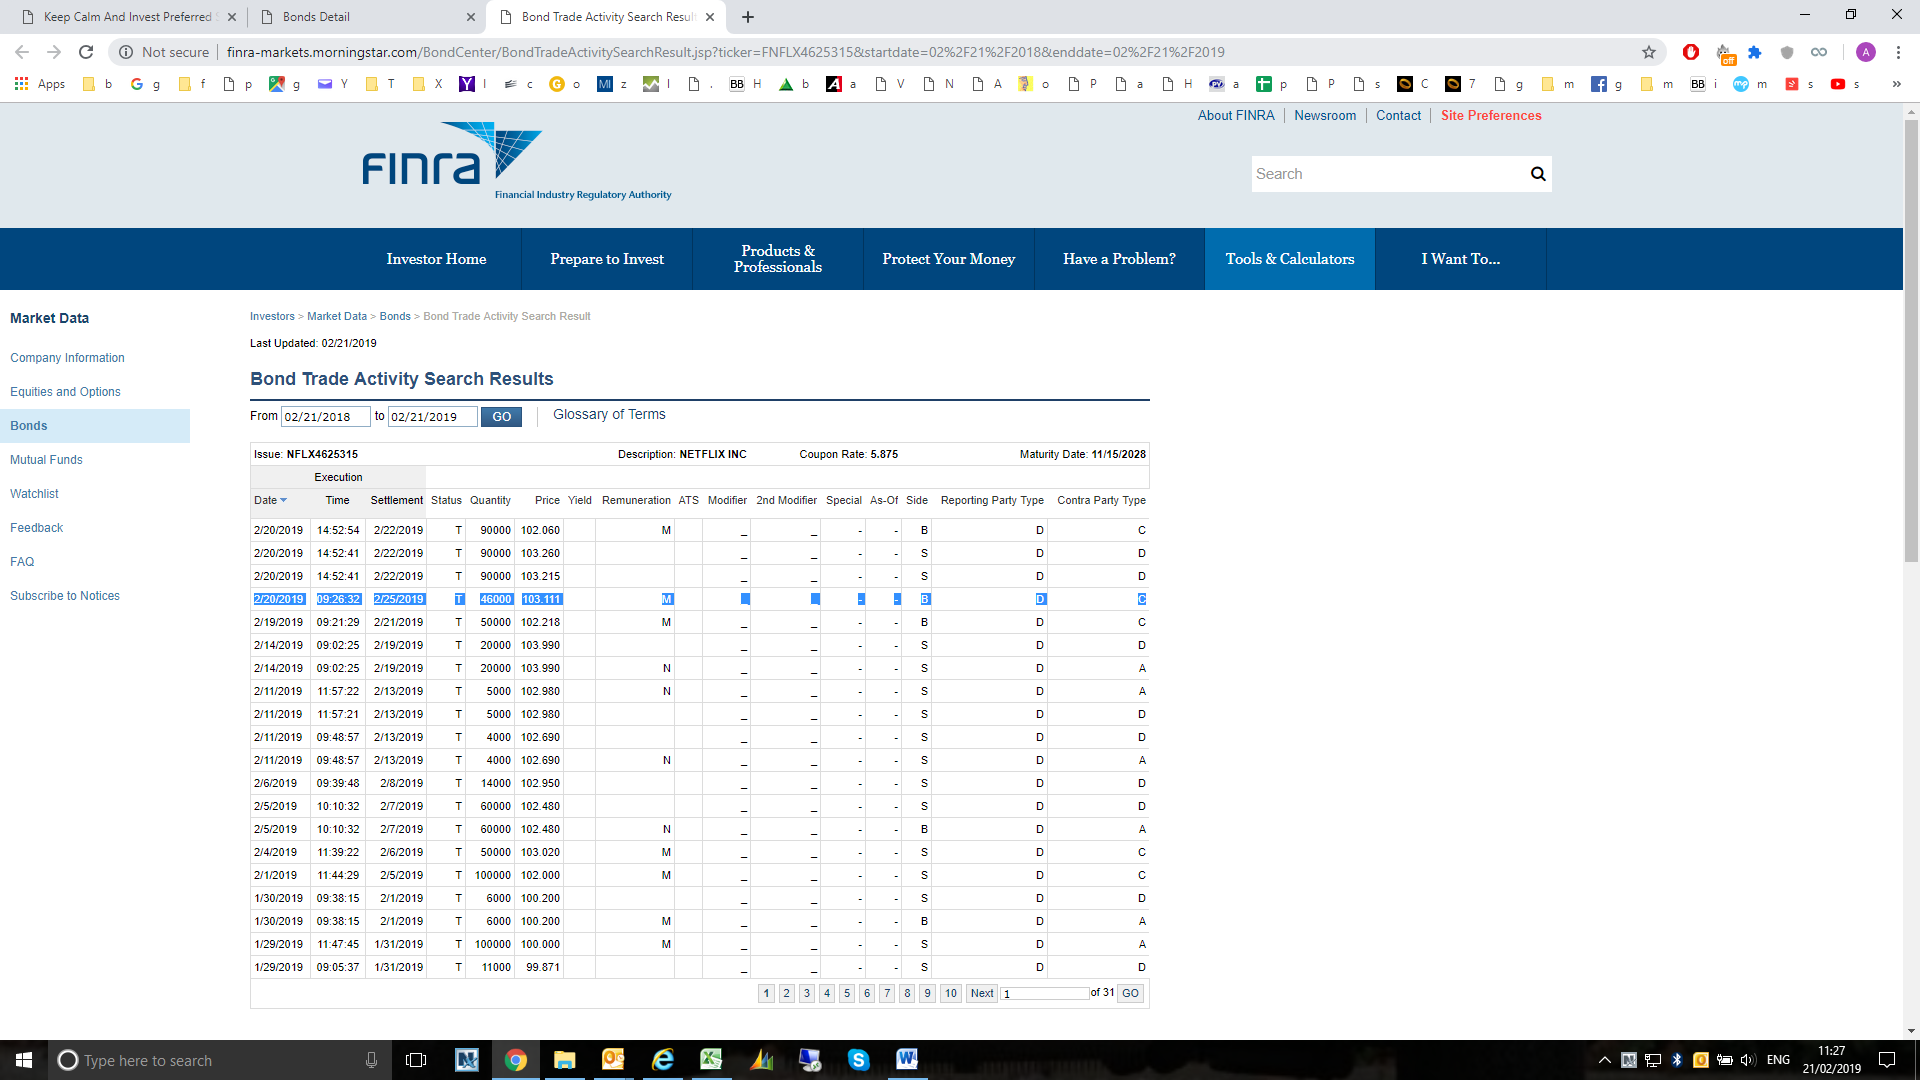The width and height of the screenshot is (1920, 1080).
Task: Click the From date field
Action: click(325, 417)
